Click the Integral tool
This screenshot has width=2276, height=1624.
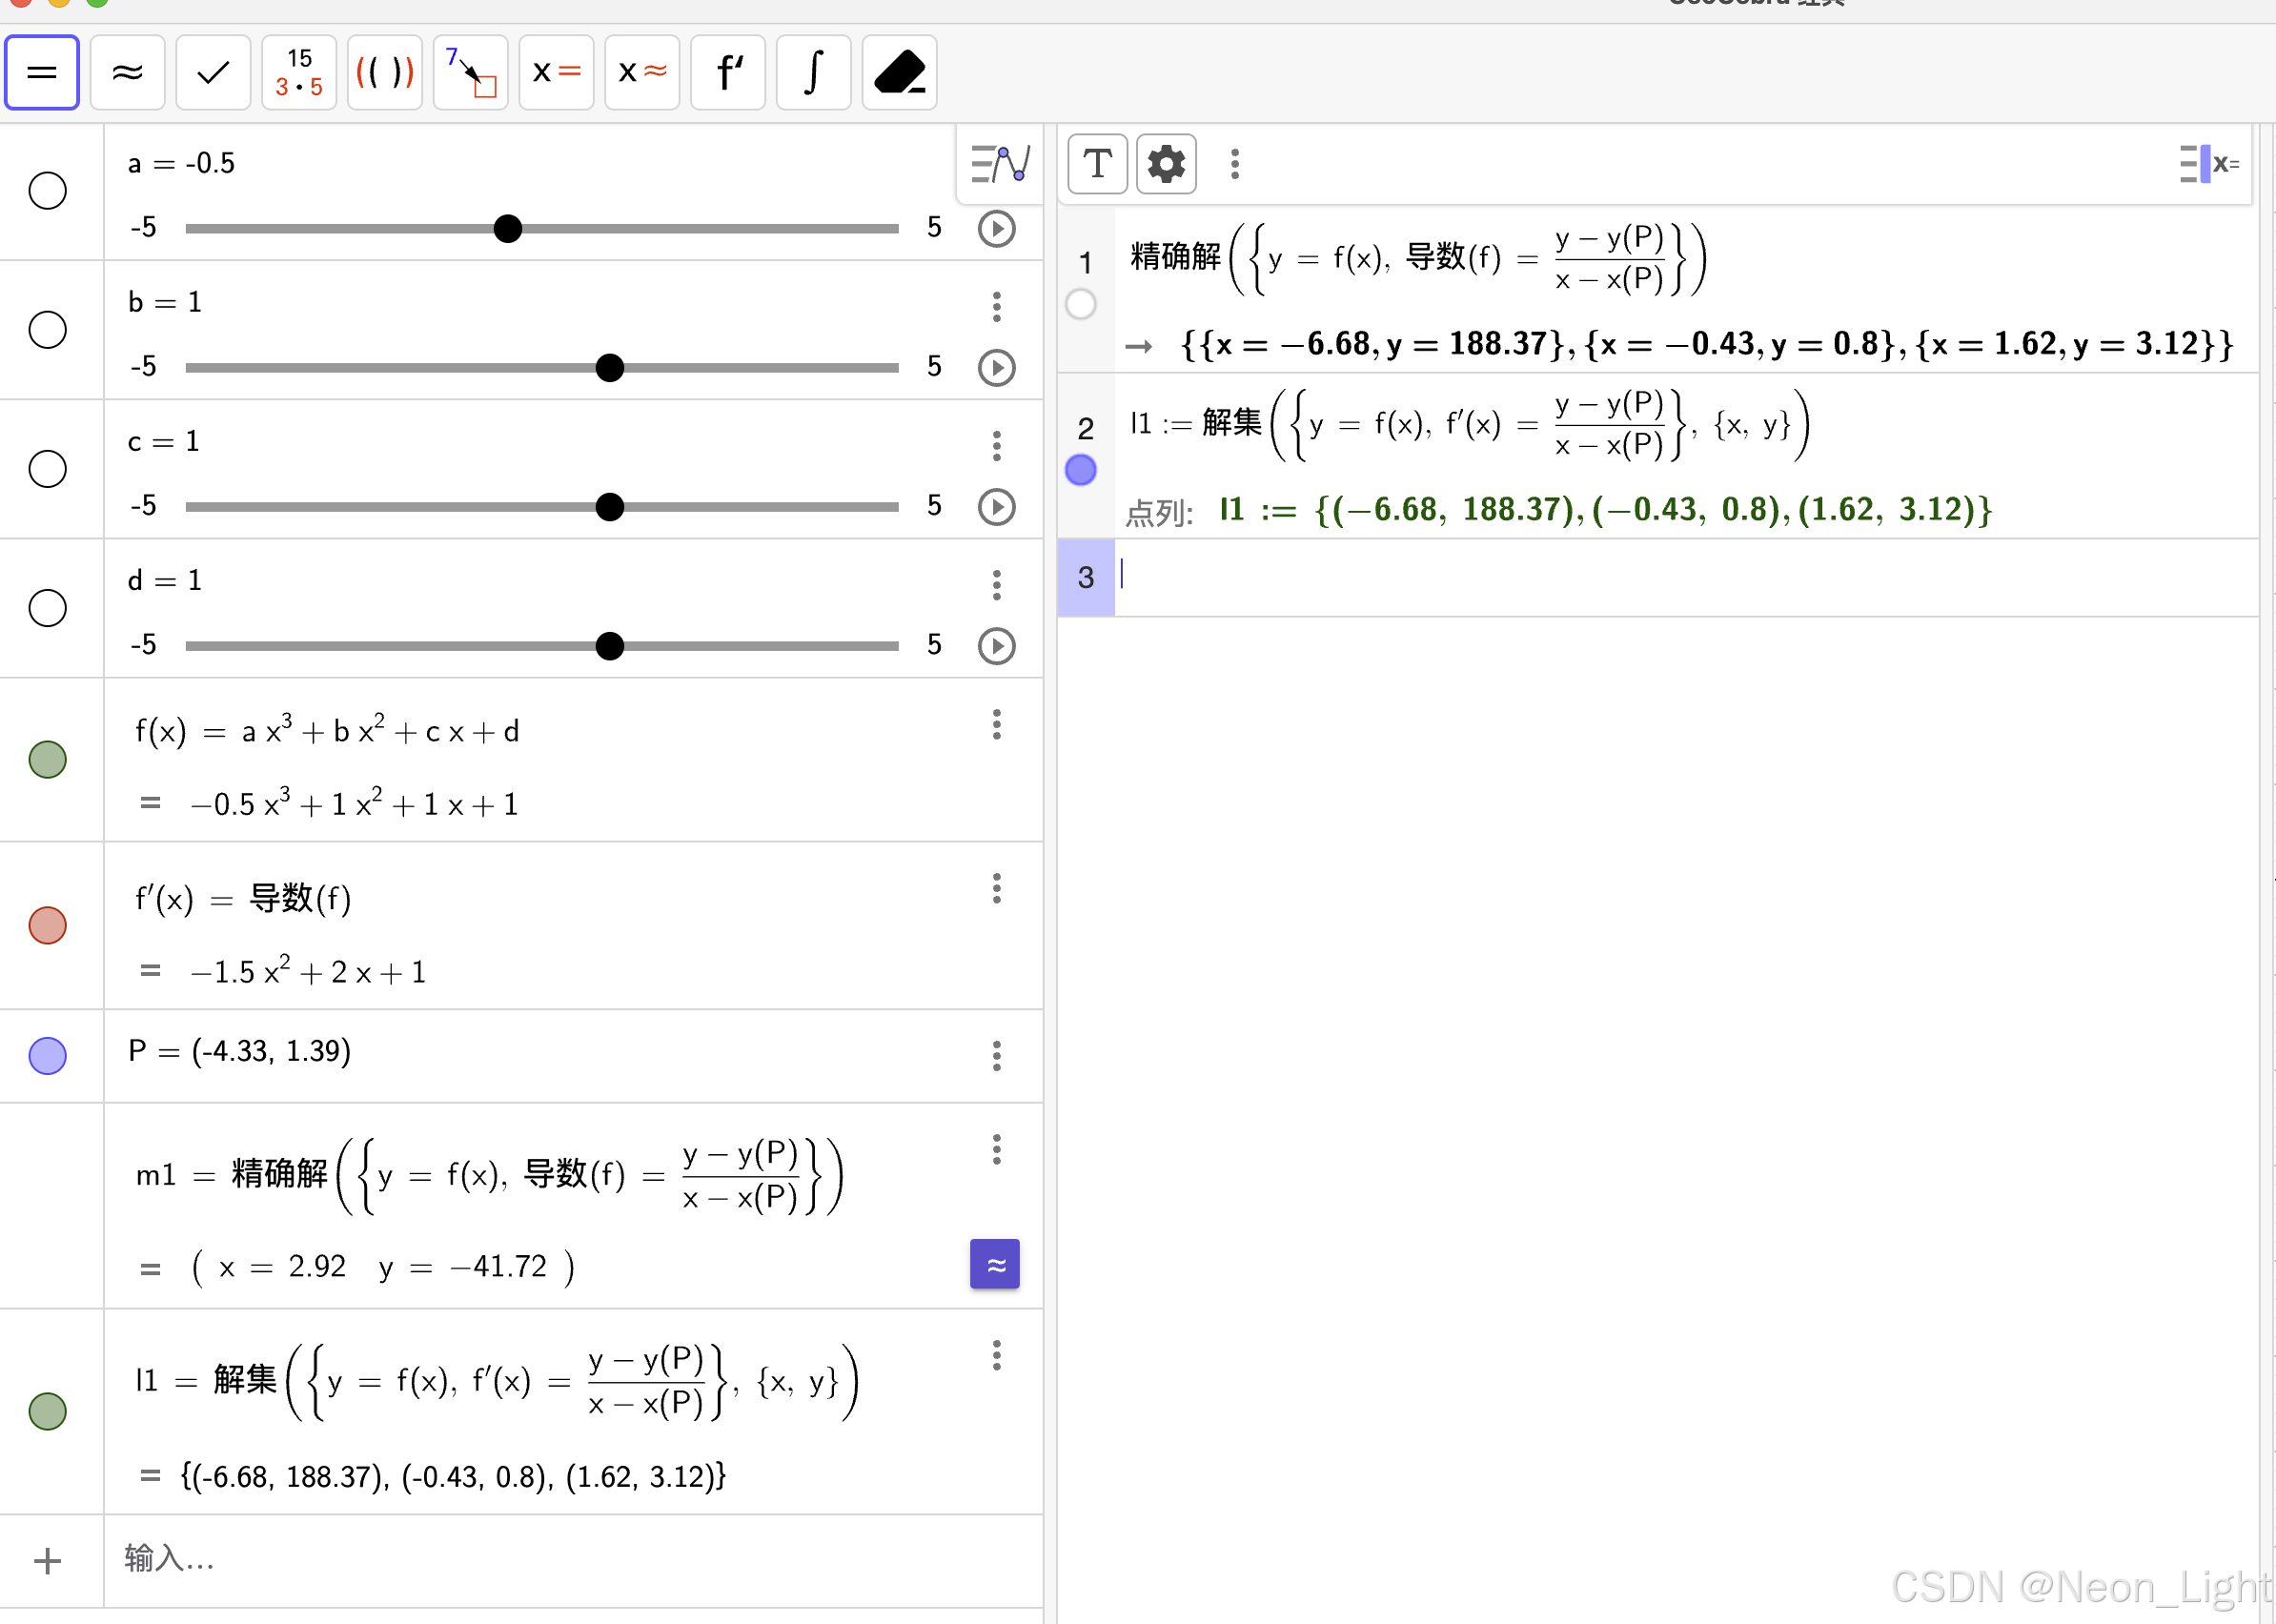(814, 72)
